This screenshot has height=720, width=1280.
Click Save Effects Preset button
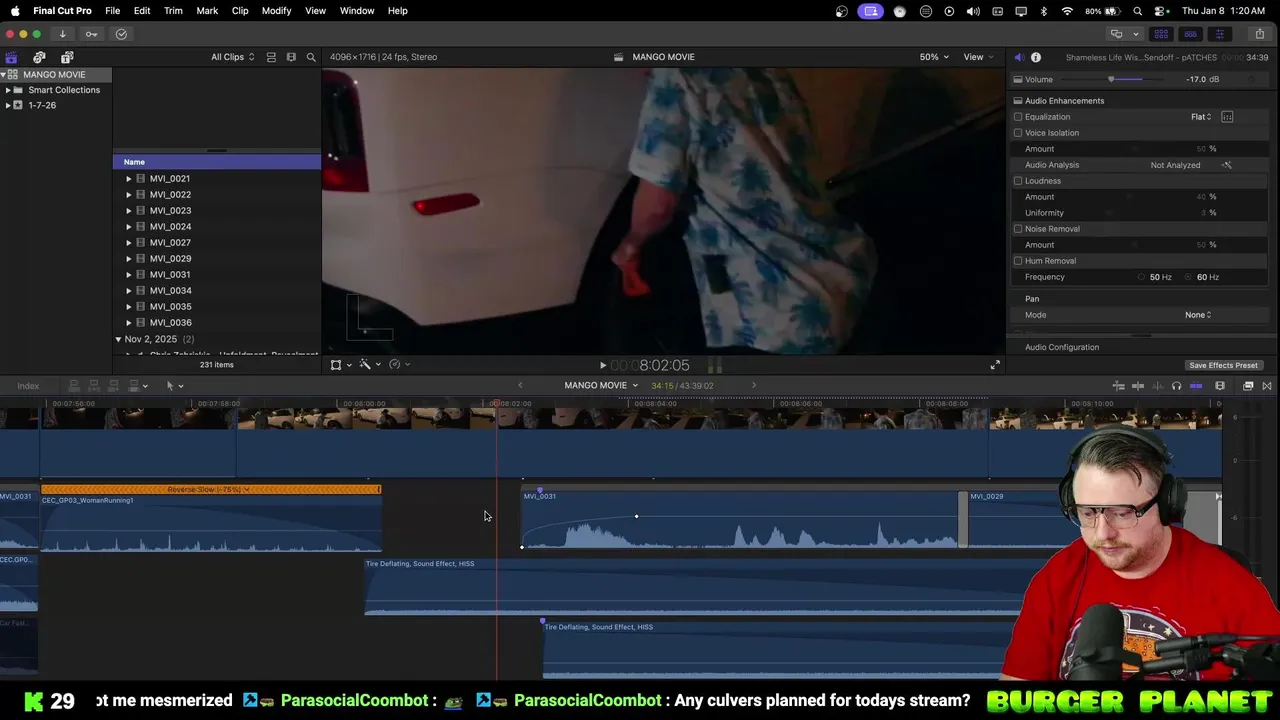click(x=1223, y=365)
